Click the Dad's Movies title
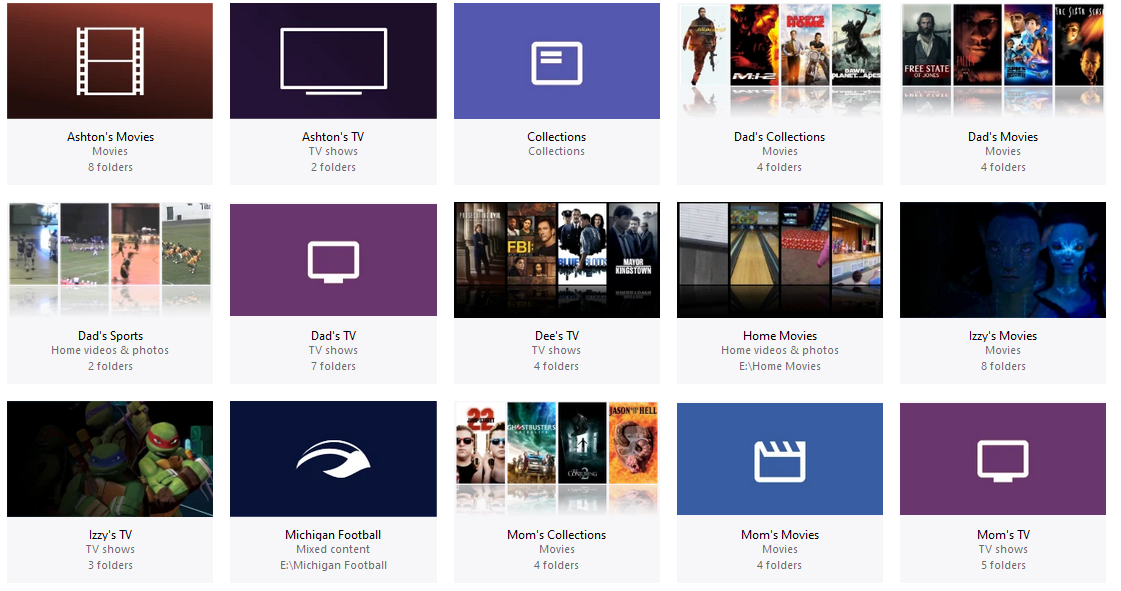This screenshot has height=591, width=1121. (x=1002, y=136)
